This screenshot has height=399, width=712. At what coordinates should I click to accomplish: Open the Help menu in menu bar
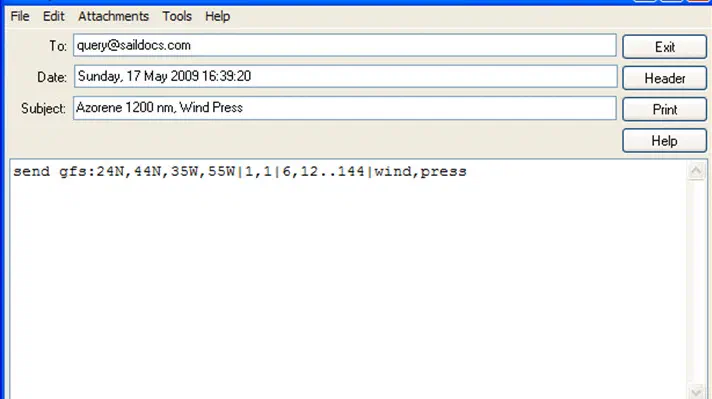(218, 16)
